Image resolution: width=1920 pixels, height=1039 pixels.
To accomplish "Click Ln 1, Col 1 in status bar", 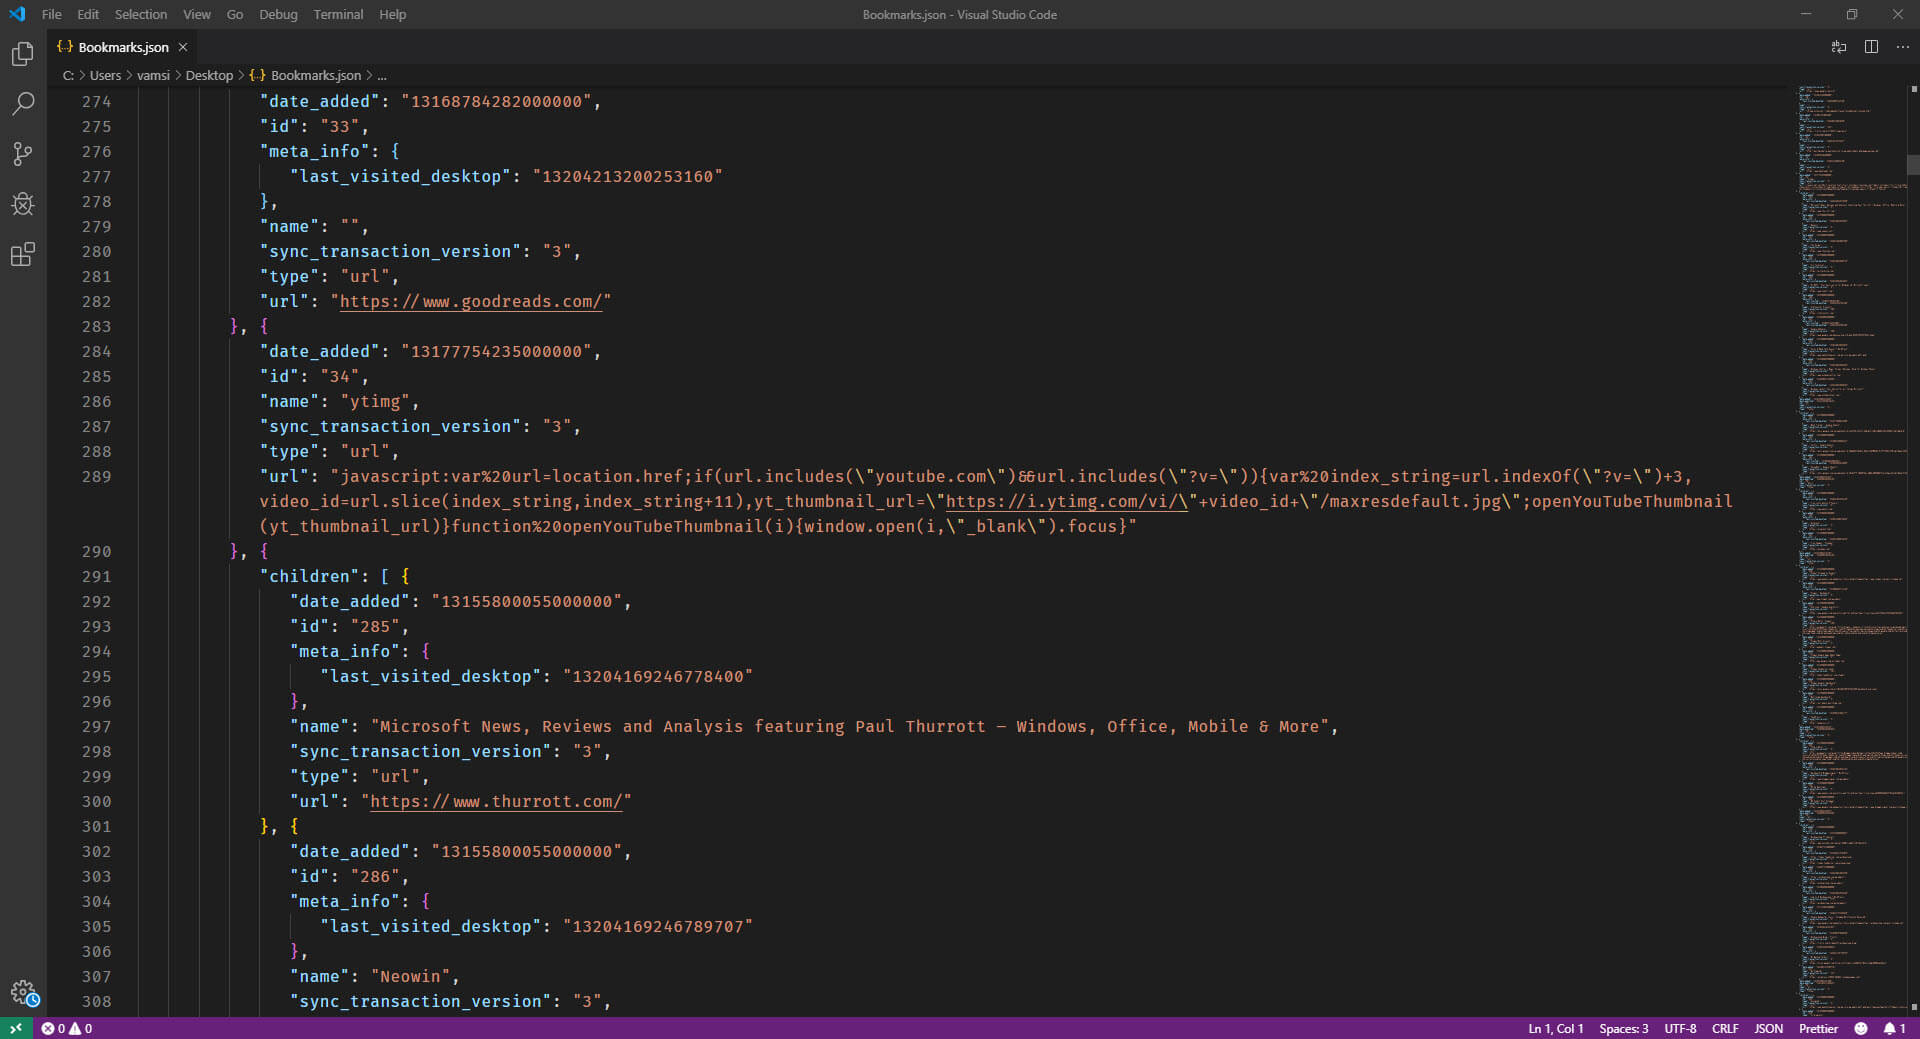I will tap(1555, 1028).
